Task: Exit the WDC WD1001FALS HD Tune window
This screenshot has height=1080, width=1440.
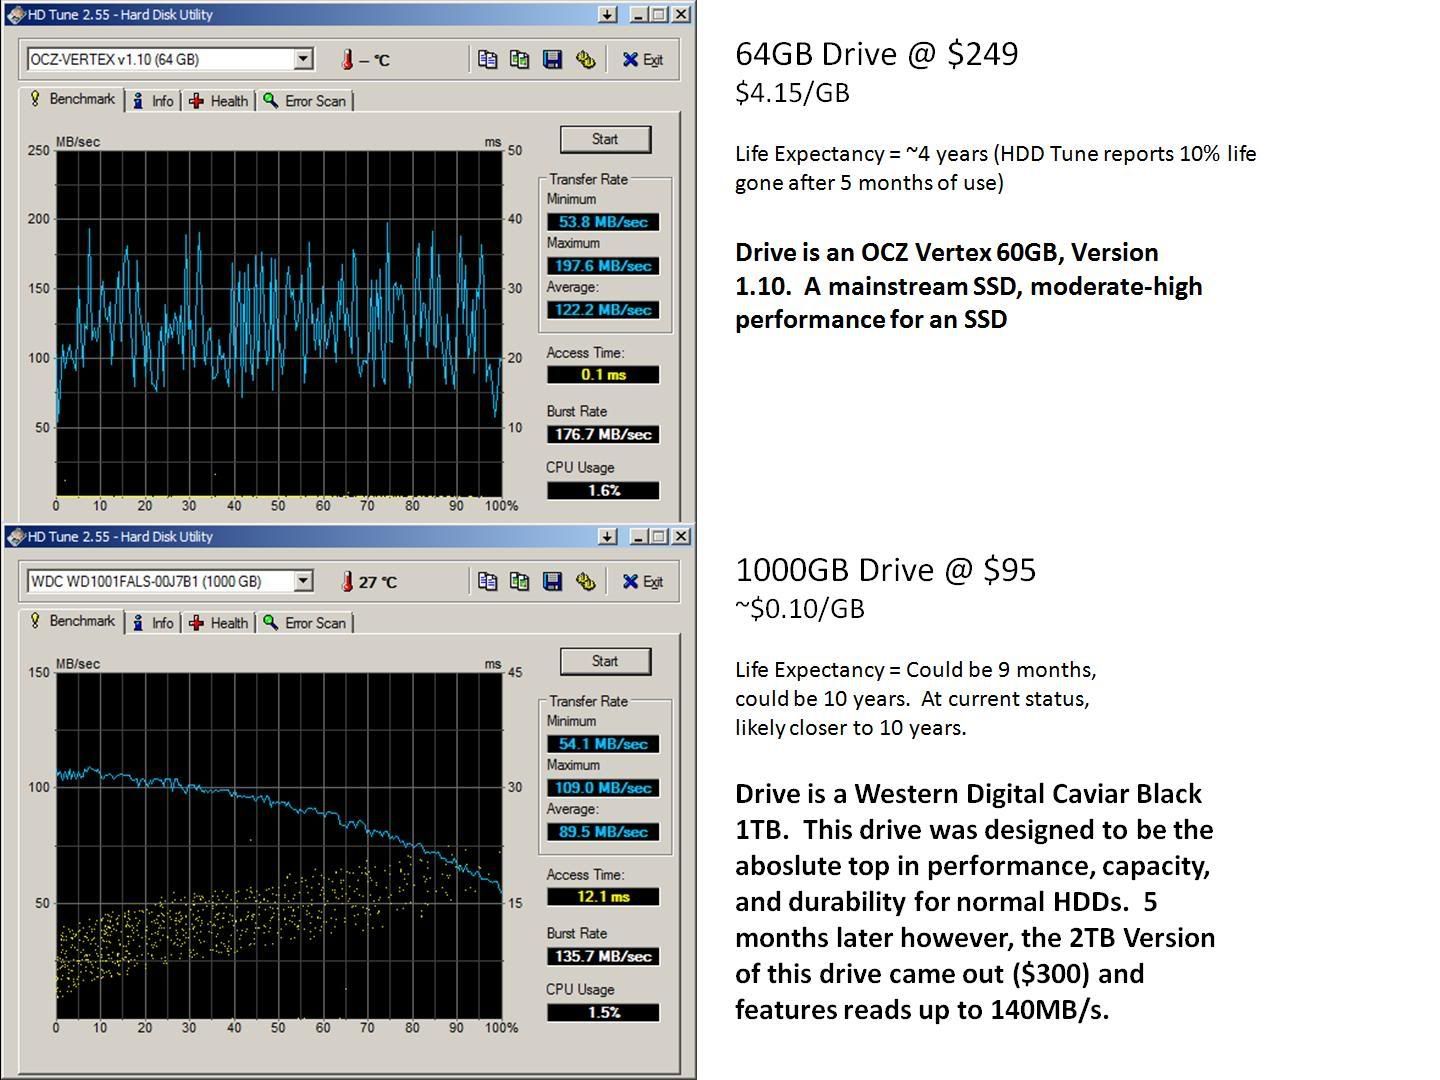Action: (643, 582)
